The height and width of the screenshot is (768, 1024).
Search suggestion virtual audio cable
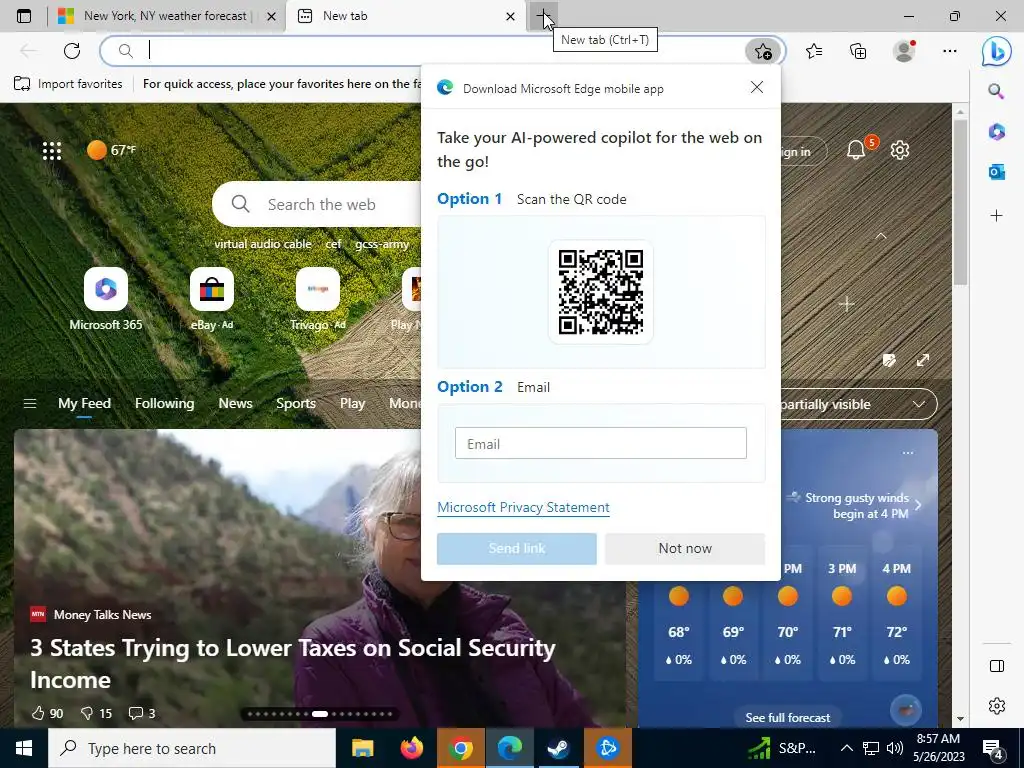(263, 244)
